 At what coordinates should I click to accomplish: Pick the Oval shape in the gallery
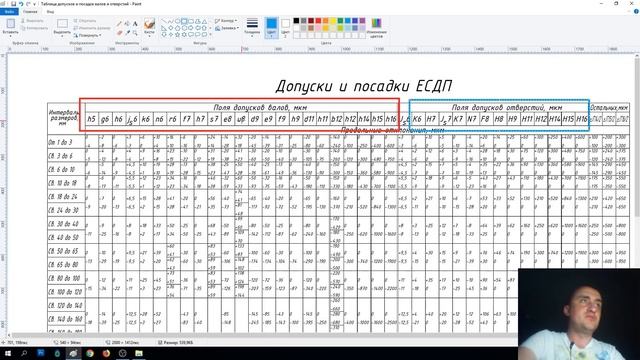pyautogui.click(x=178, y=21)
